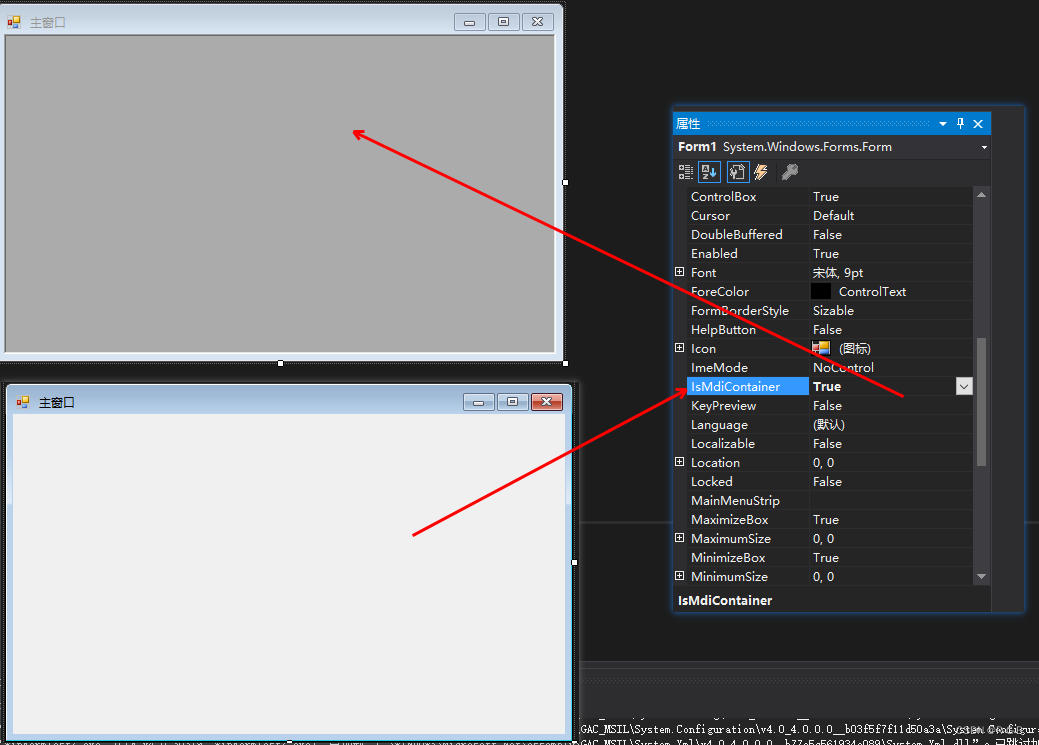Open the 属性 panel window position menu
The image size is (1039, 745).
pyautogui.click(x=942, y=124)
